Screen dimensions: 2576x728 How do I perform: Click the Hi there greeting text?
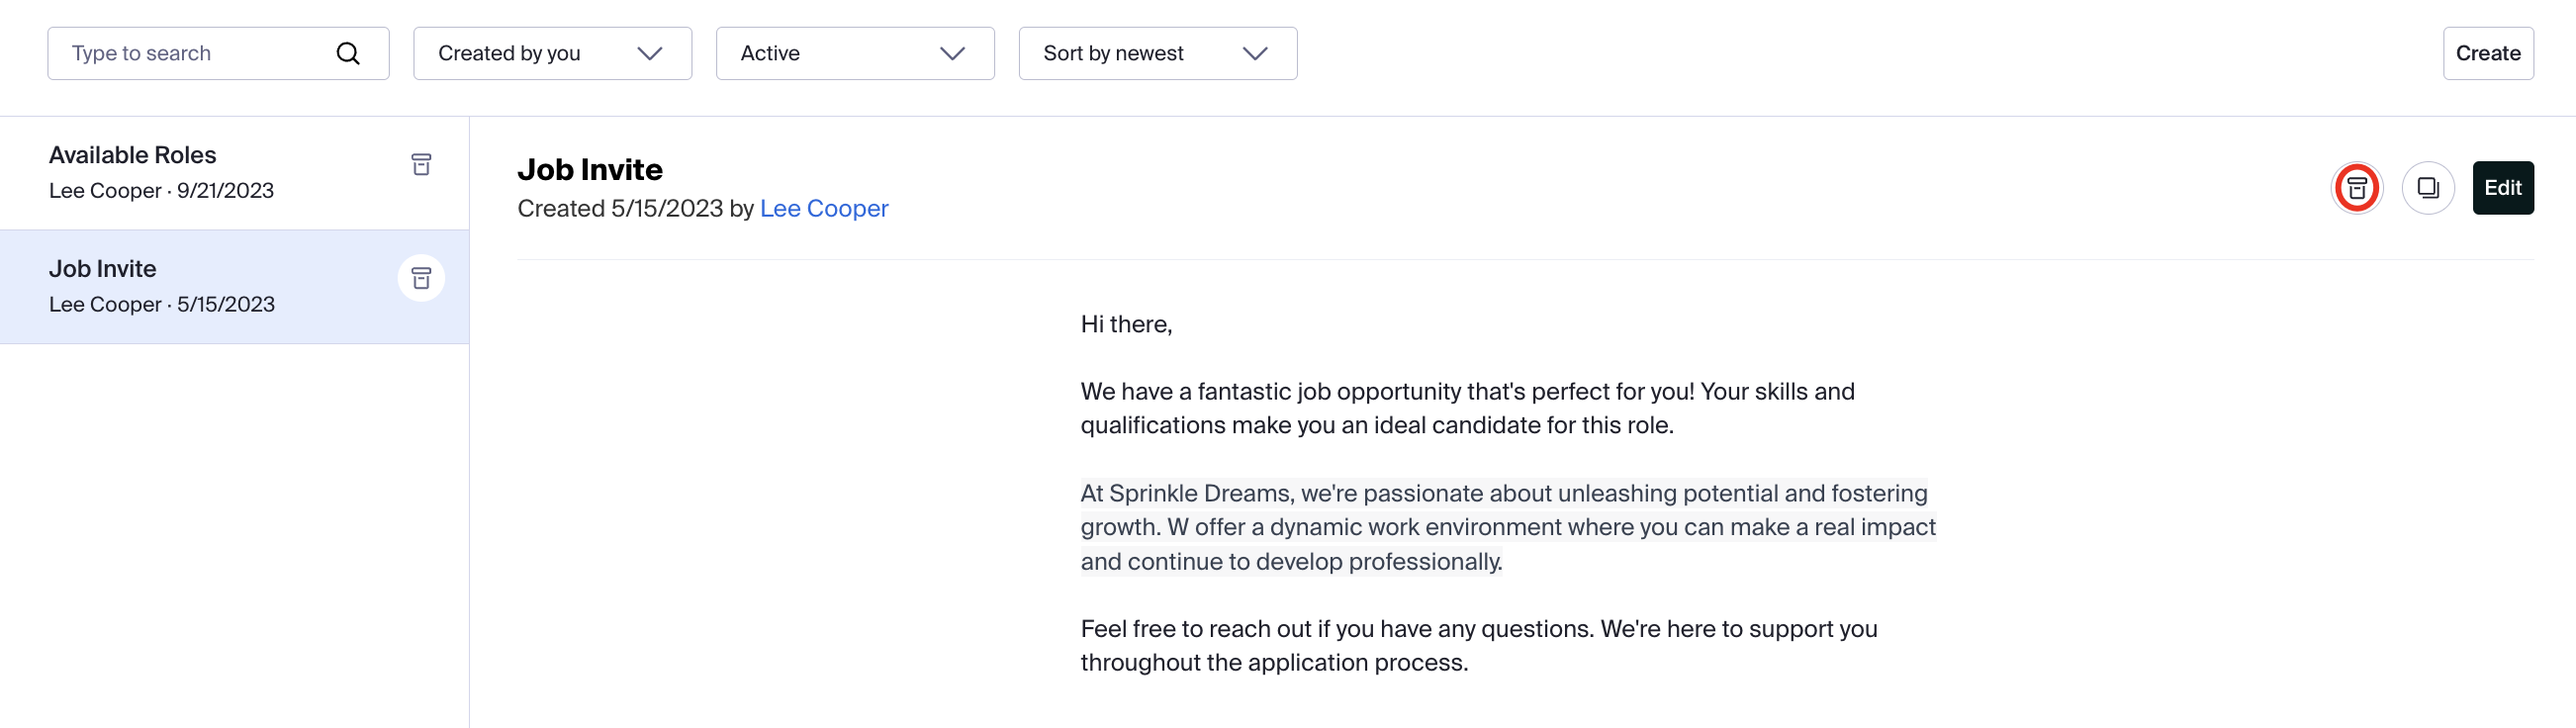(x=1126, y=324)
